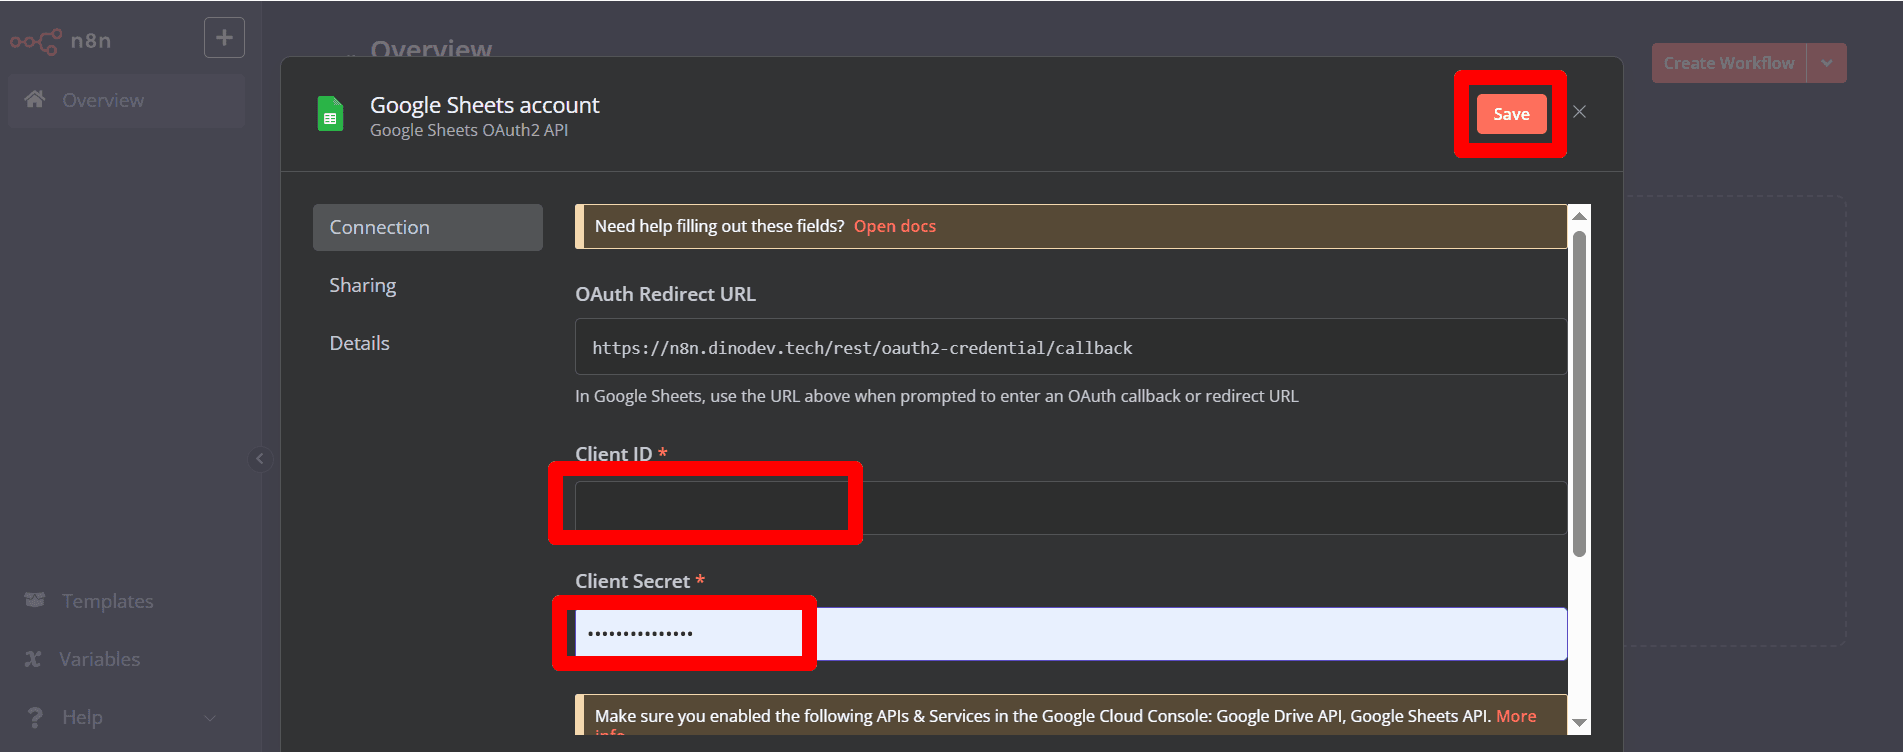Select the Connection tab
This screenshot has height=752, width=1903.
(428, 227)
